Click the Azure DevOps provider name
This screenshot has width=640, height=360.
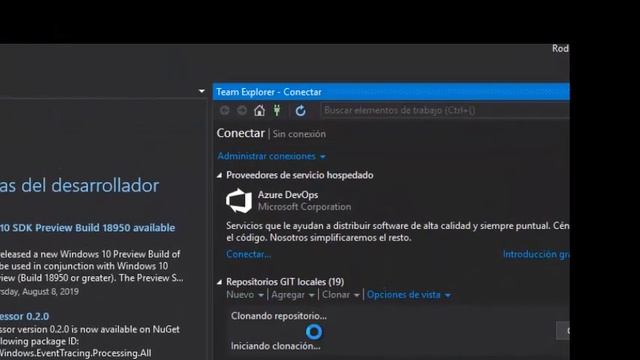(x=288, y=195)
